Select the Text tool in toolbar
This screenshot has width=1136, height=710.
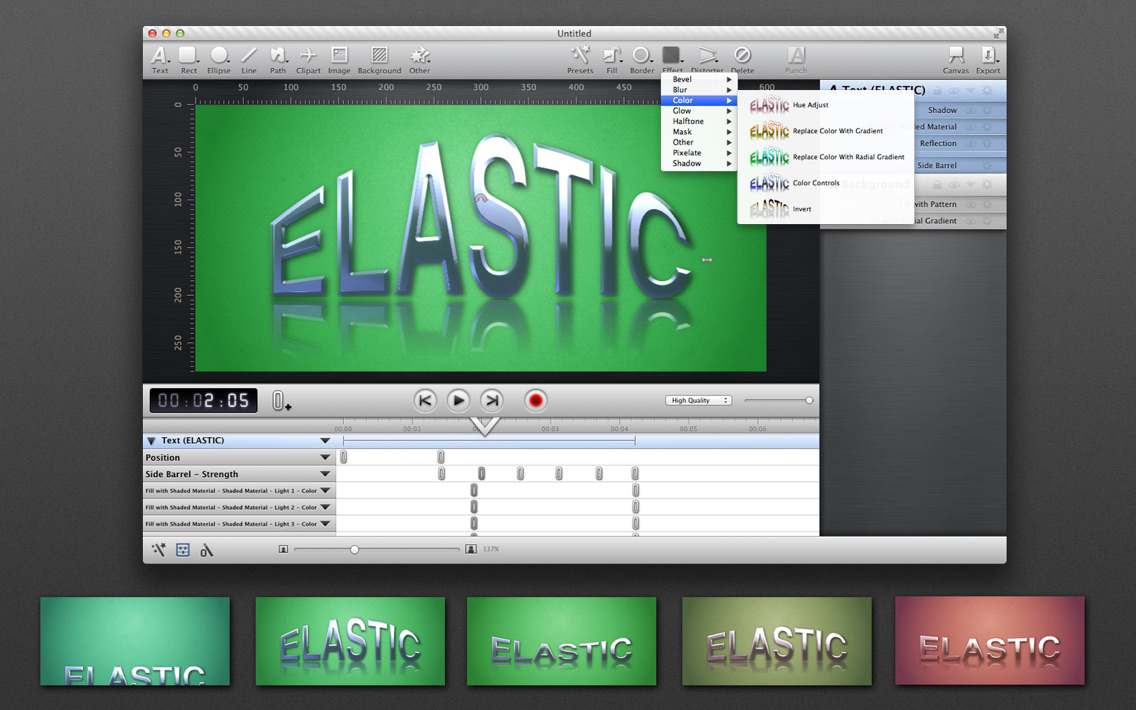pyautogui.click(x=159, y=59)
